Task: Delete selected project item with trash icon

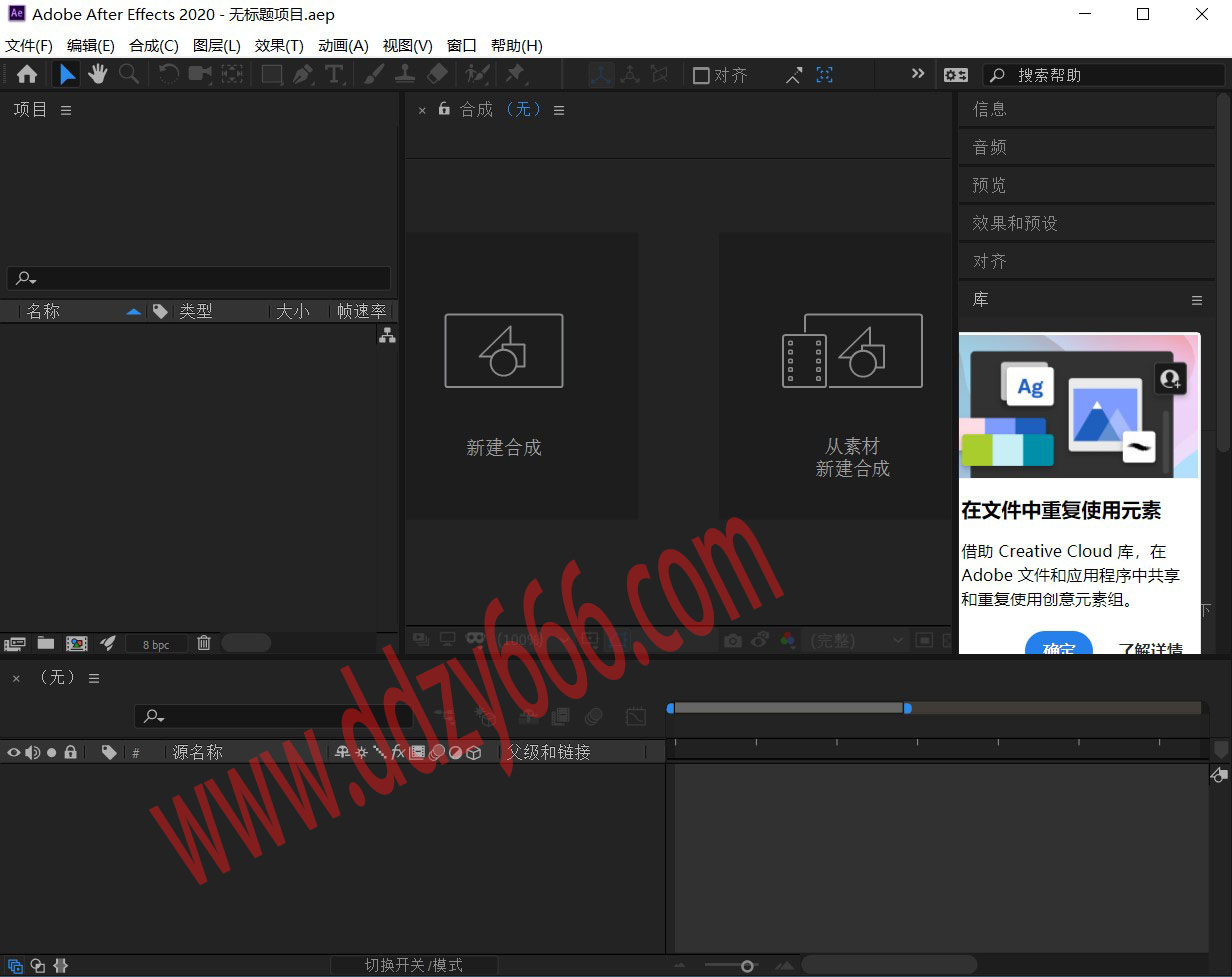Action: pos(204,643)
